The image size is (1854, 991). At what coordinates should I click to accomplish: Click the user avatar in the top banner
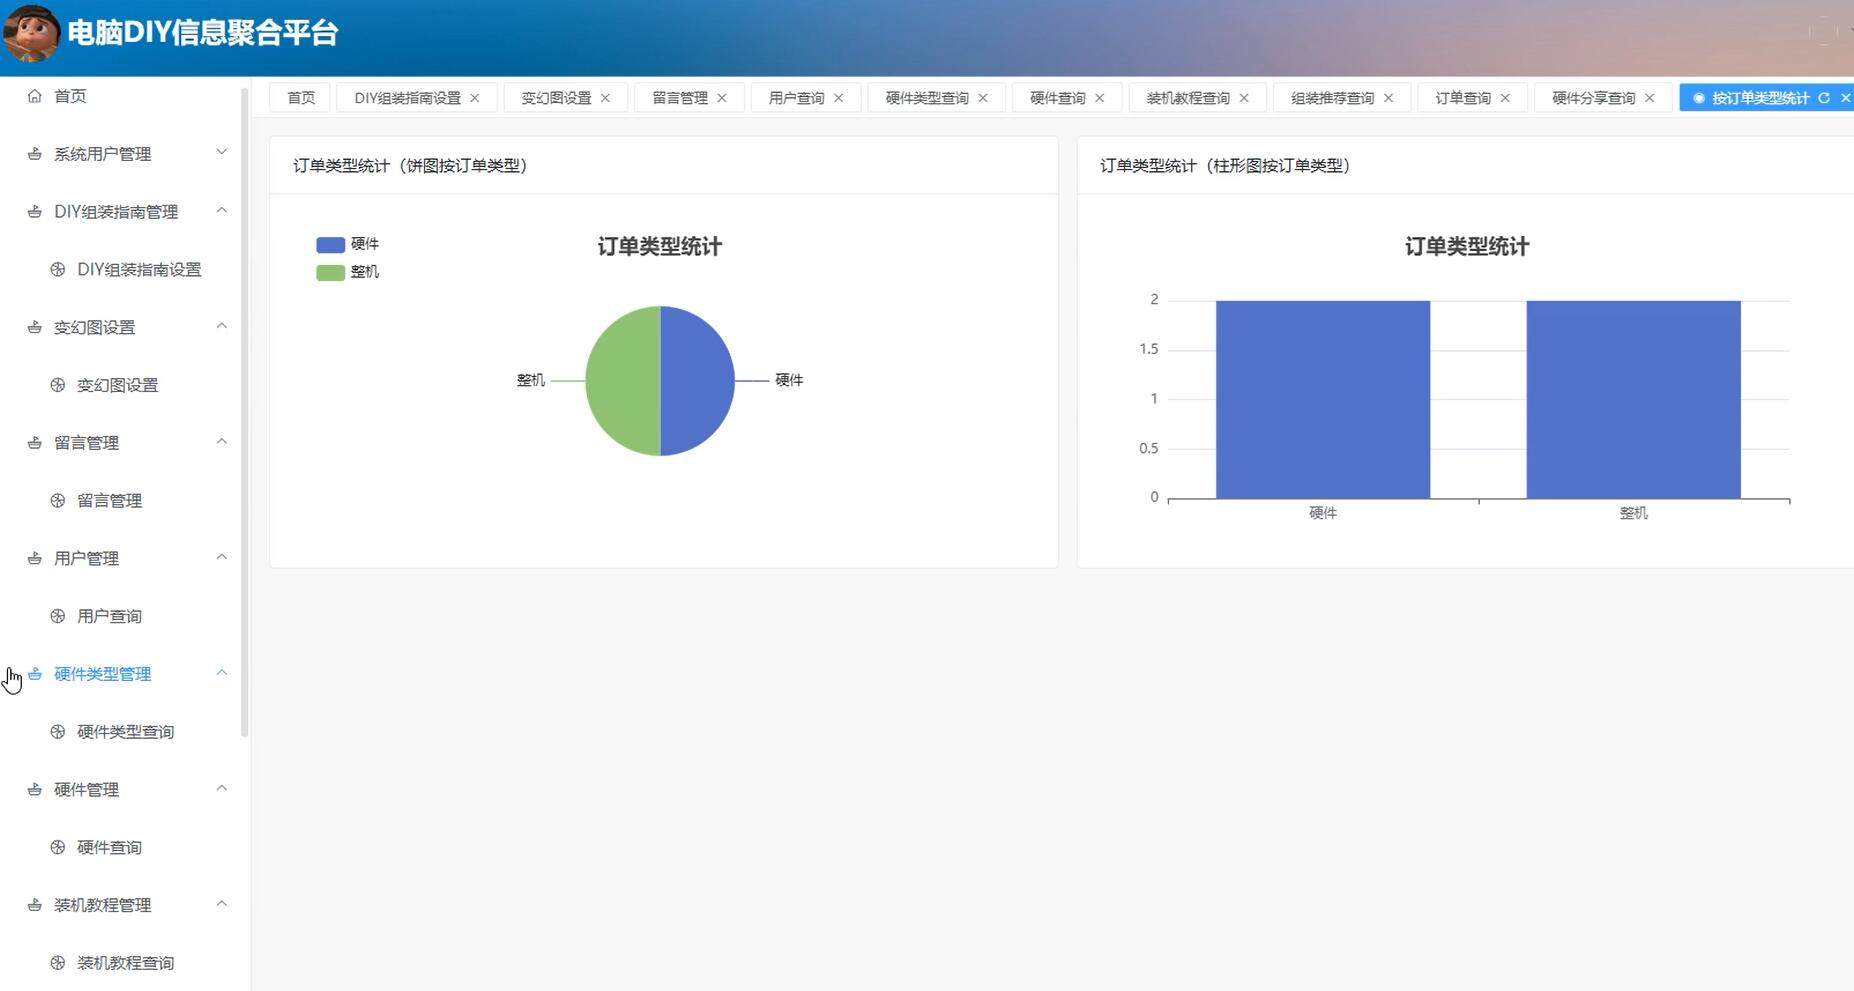click(30, 30)
